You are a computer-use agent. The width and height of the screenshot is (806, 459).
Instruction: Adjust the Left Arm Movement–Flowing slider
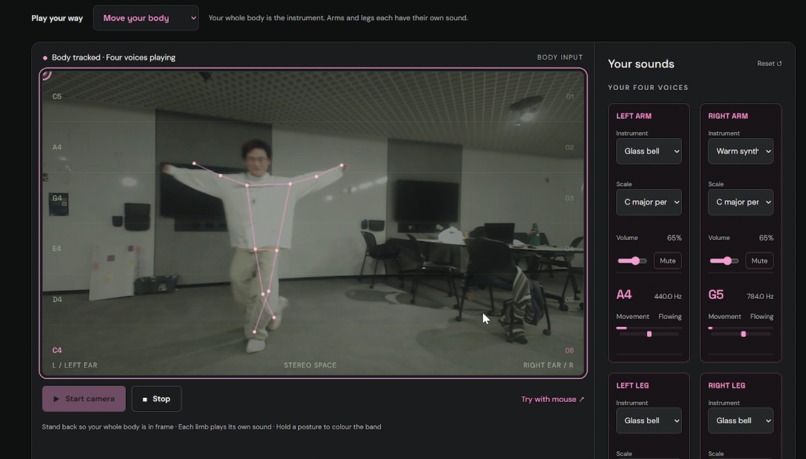coord(649,334)
